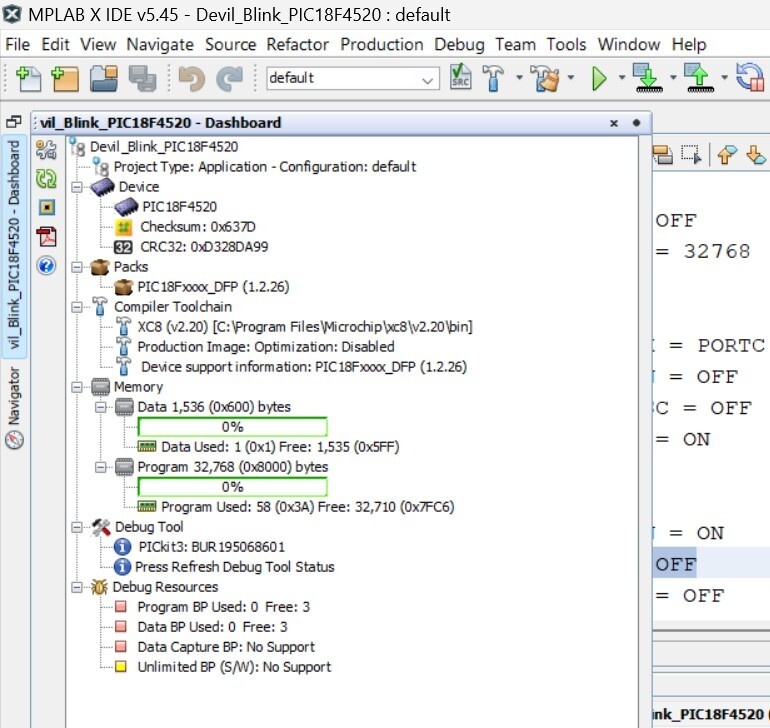
Task: Click the Navigator compass icon
Action: (x=14, y=440)
